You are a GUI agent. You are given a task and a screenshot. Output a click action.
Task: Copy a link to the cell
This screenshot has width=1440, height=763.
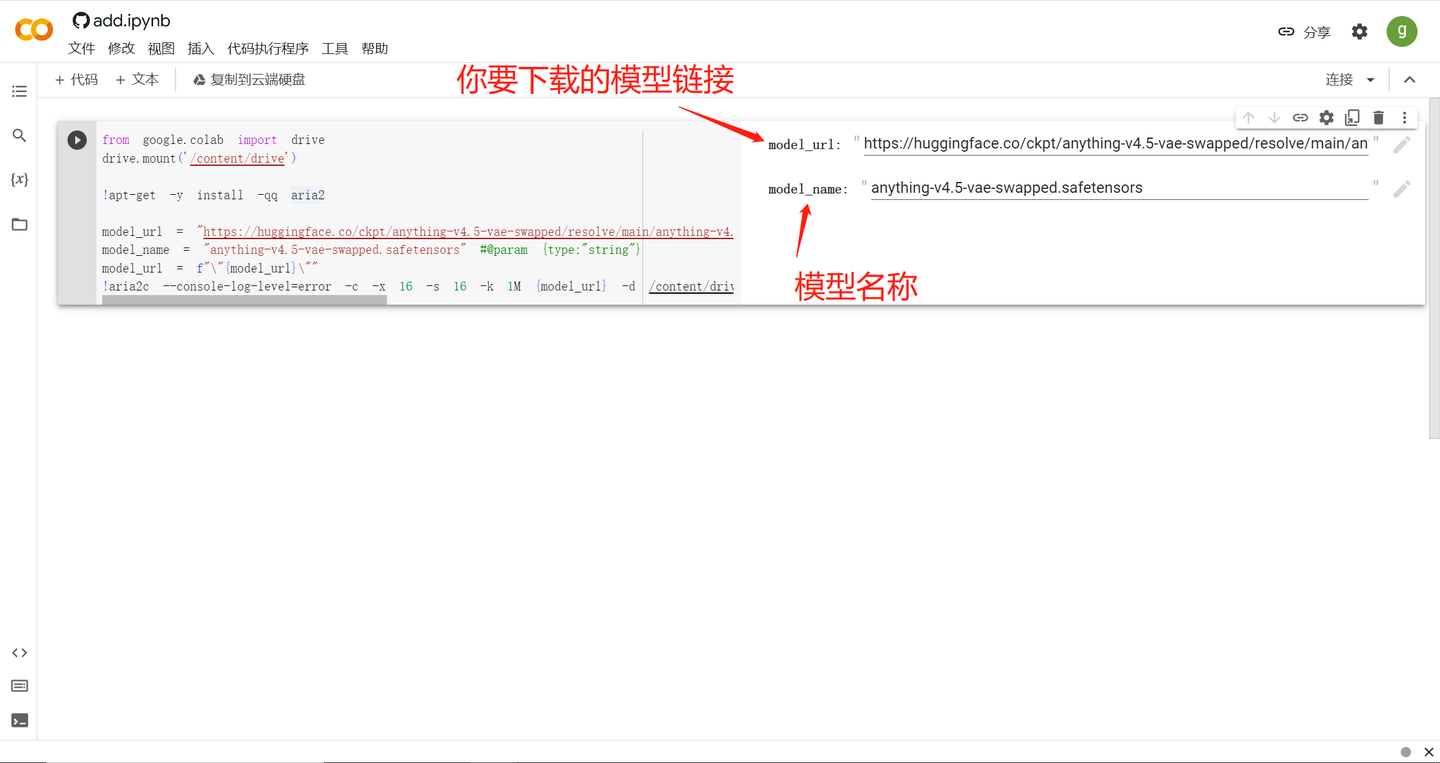[1300, 117]
